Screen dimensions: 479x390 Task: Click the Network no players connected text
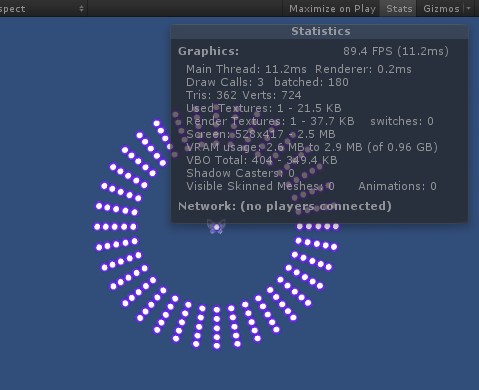pos(285,206)
